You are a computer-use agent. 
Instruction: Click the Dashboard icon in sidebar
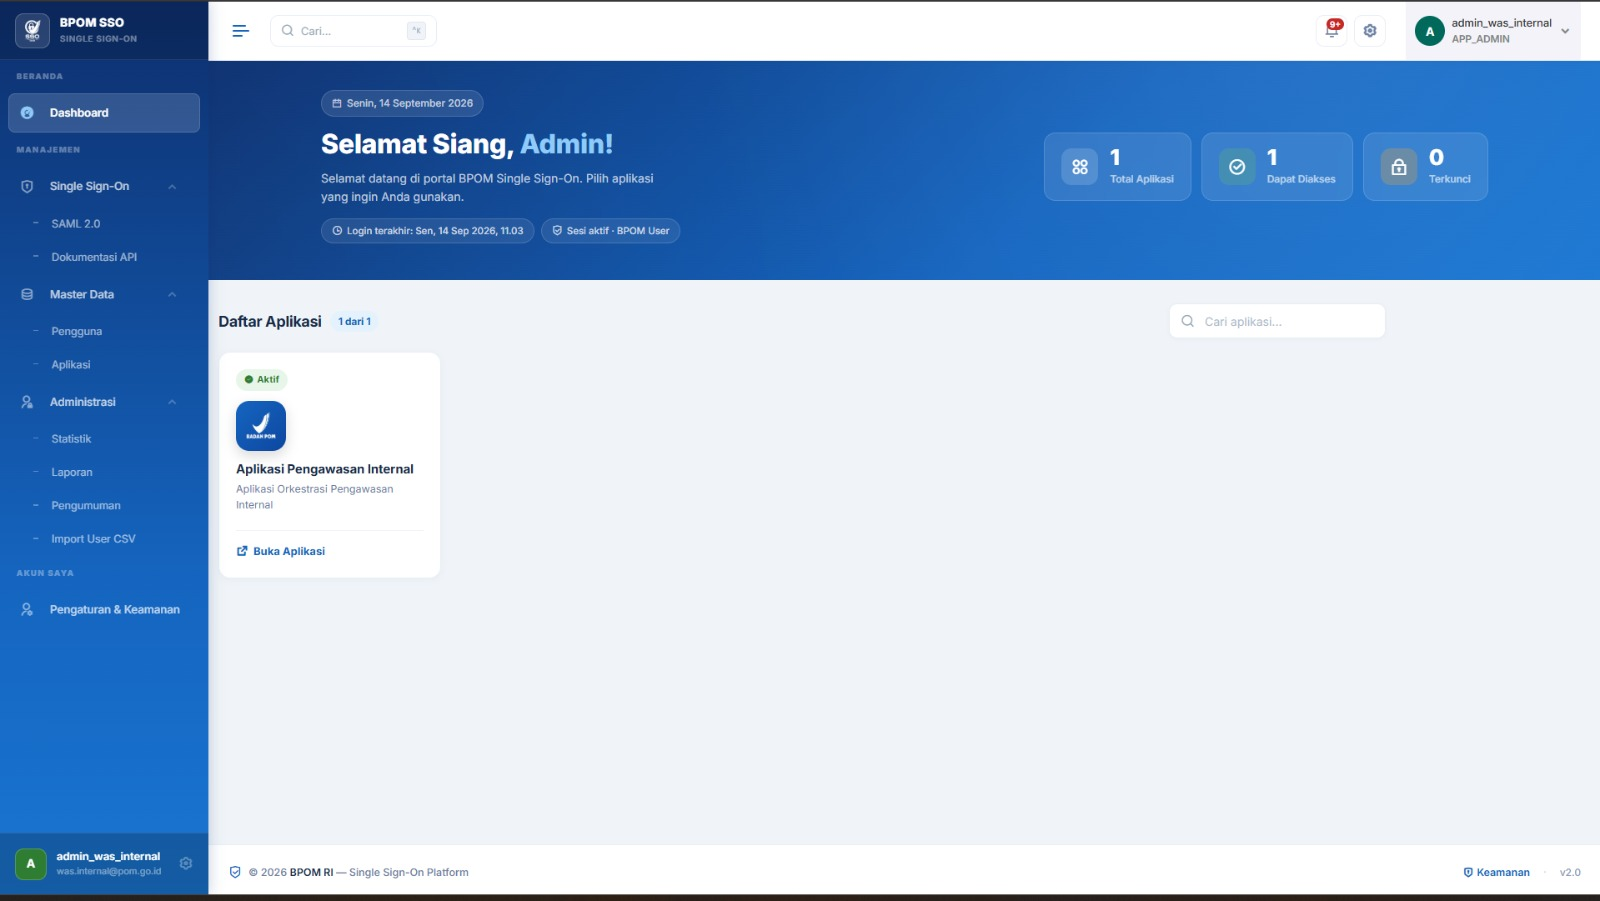coord(27,113)
